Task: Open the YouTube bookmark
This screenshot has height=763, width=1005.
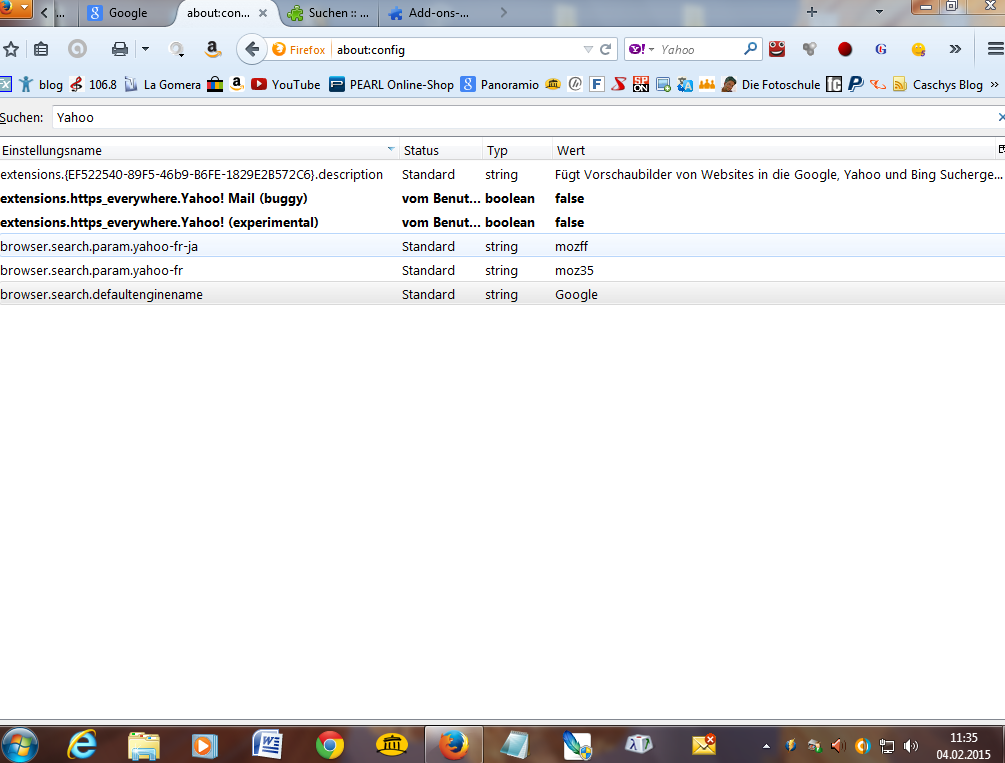Action: pos(286,85)
